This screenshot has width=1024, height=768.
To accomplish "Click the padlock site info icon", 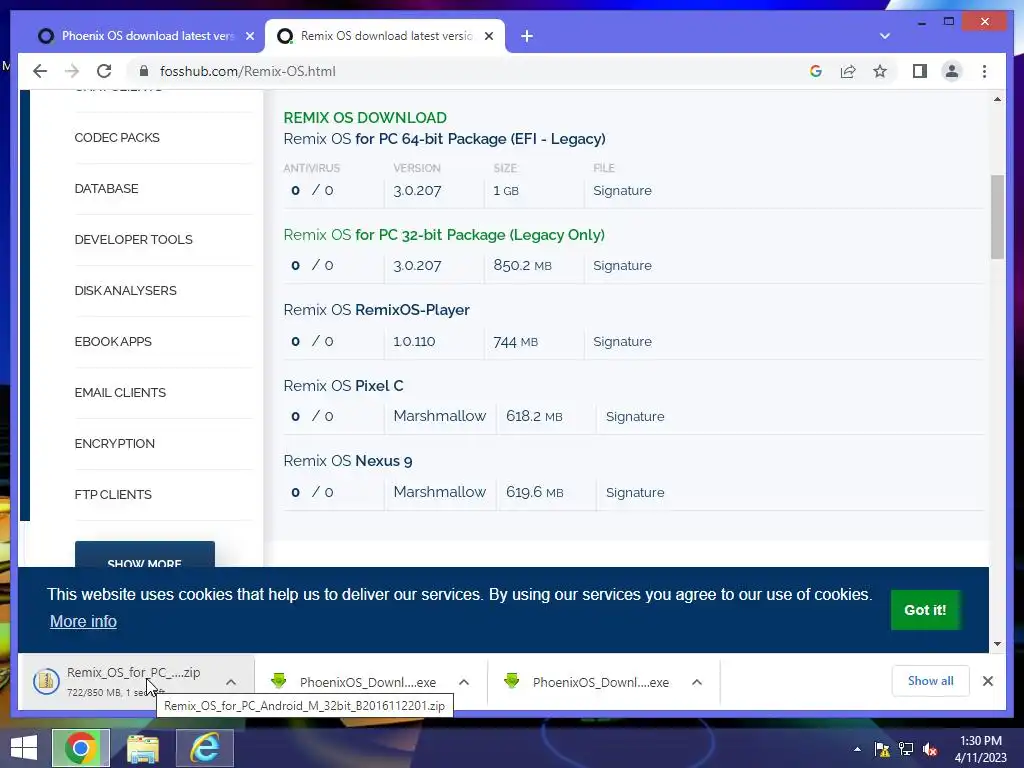I will point(144,71).
